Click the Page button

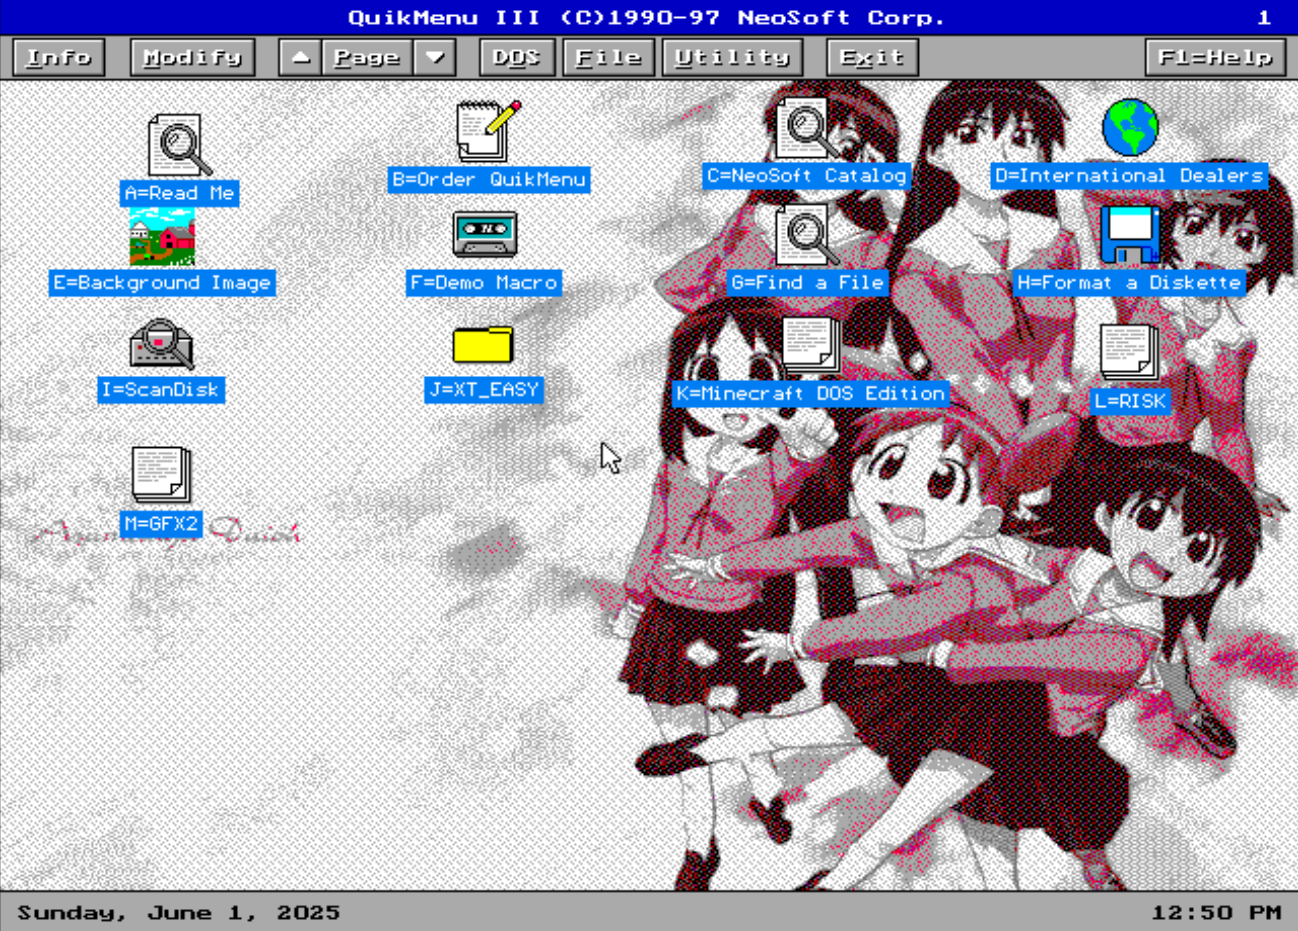(x=367, y=57)
